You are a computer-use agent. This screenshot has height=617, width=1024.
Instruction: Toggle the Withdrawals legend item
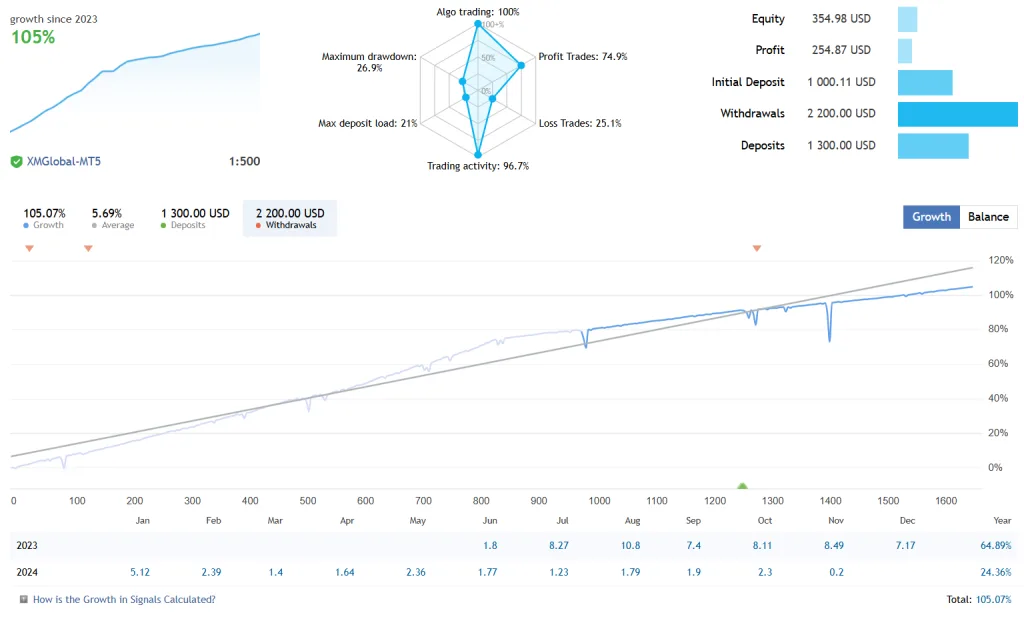pyautogui.click(x=290, y=218)
